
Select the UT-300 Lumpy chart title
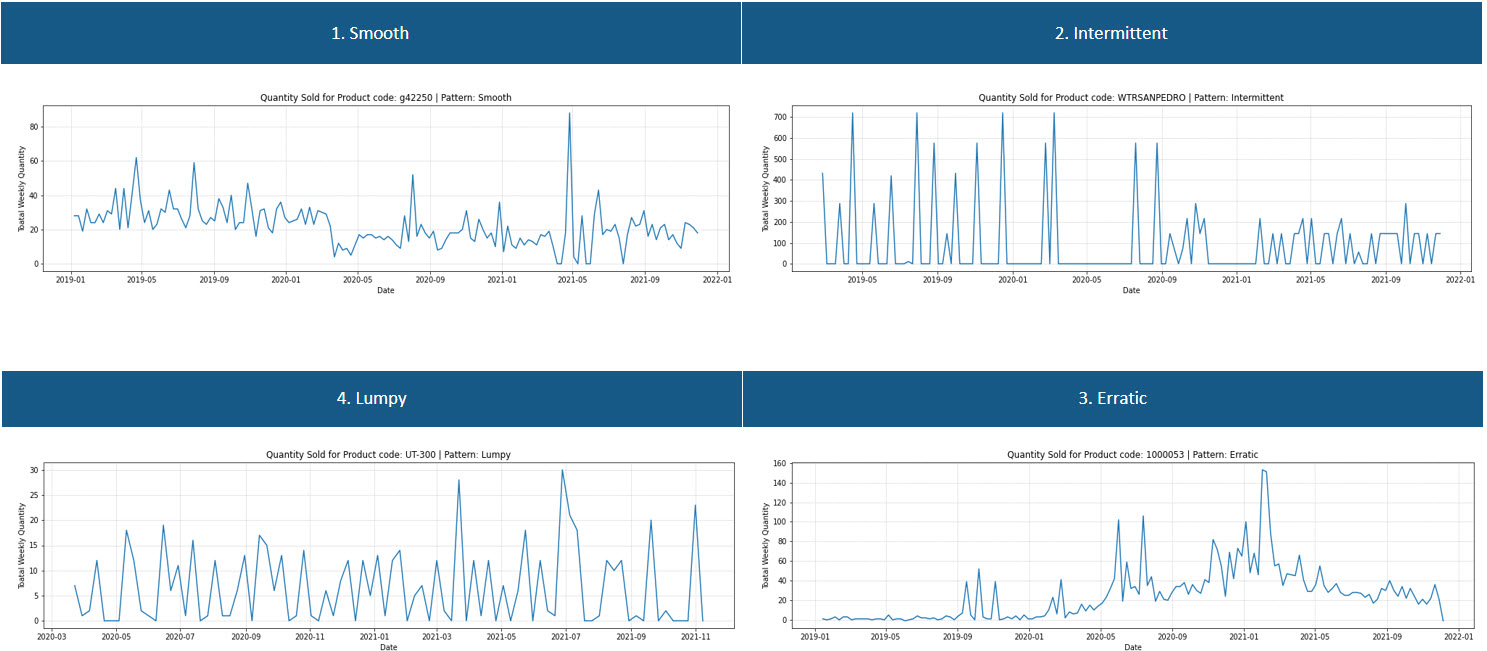(388, 455)
